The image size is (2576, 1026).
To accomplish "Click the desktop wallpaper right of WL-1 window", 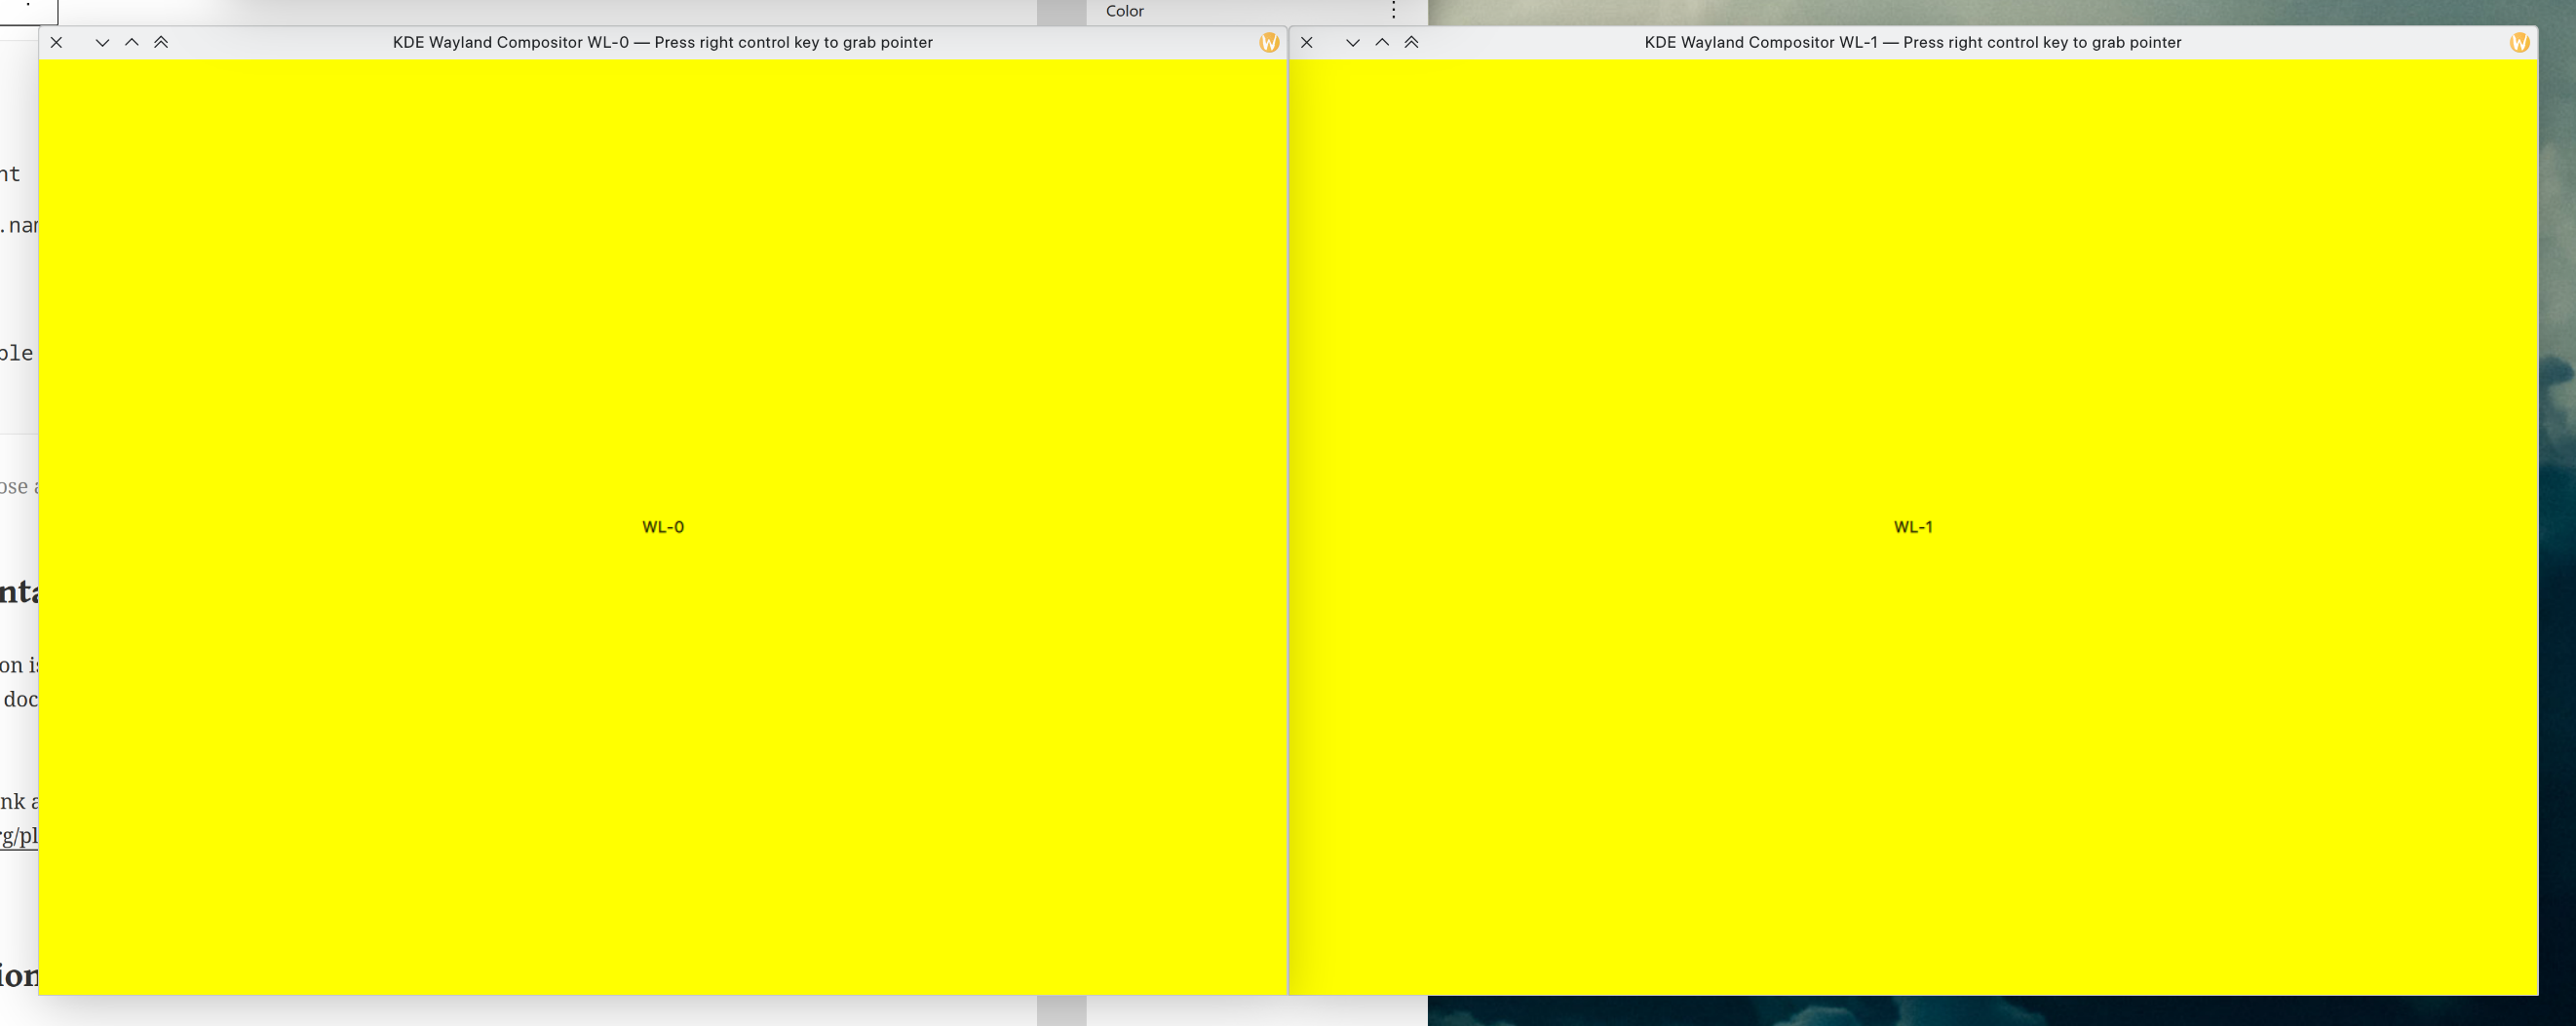I will click(2557, 500).
